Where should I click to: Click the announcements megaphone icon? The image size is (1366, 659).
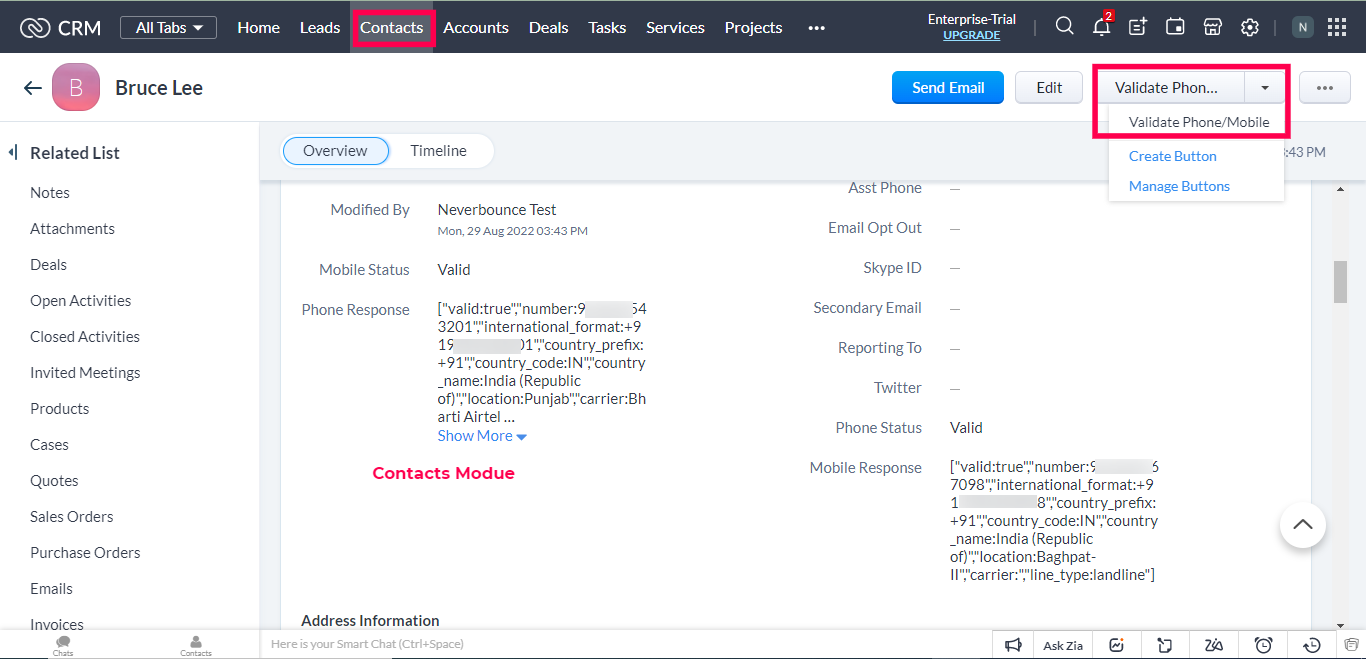[1013, 645]
